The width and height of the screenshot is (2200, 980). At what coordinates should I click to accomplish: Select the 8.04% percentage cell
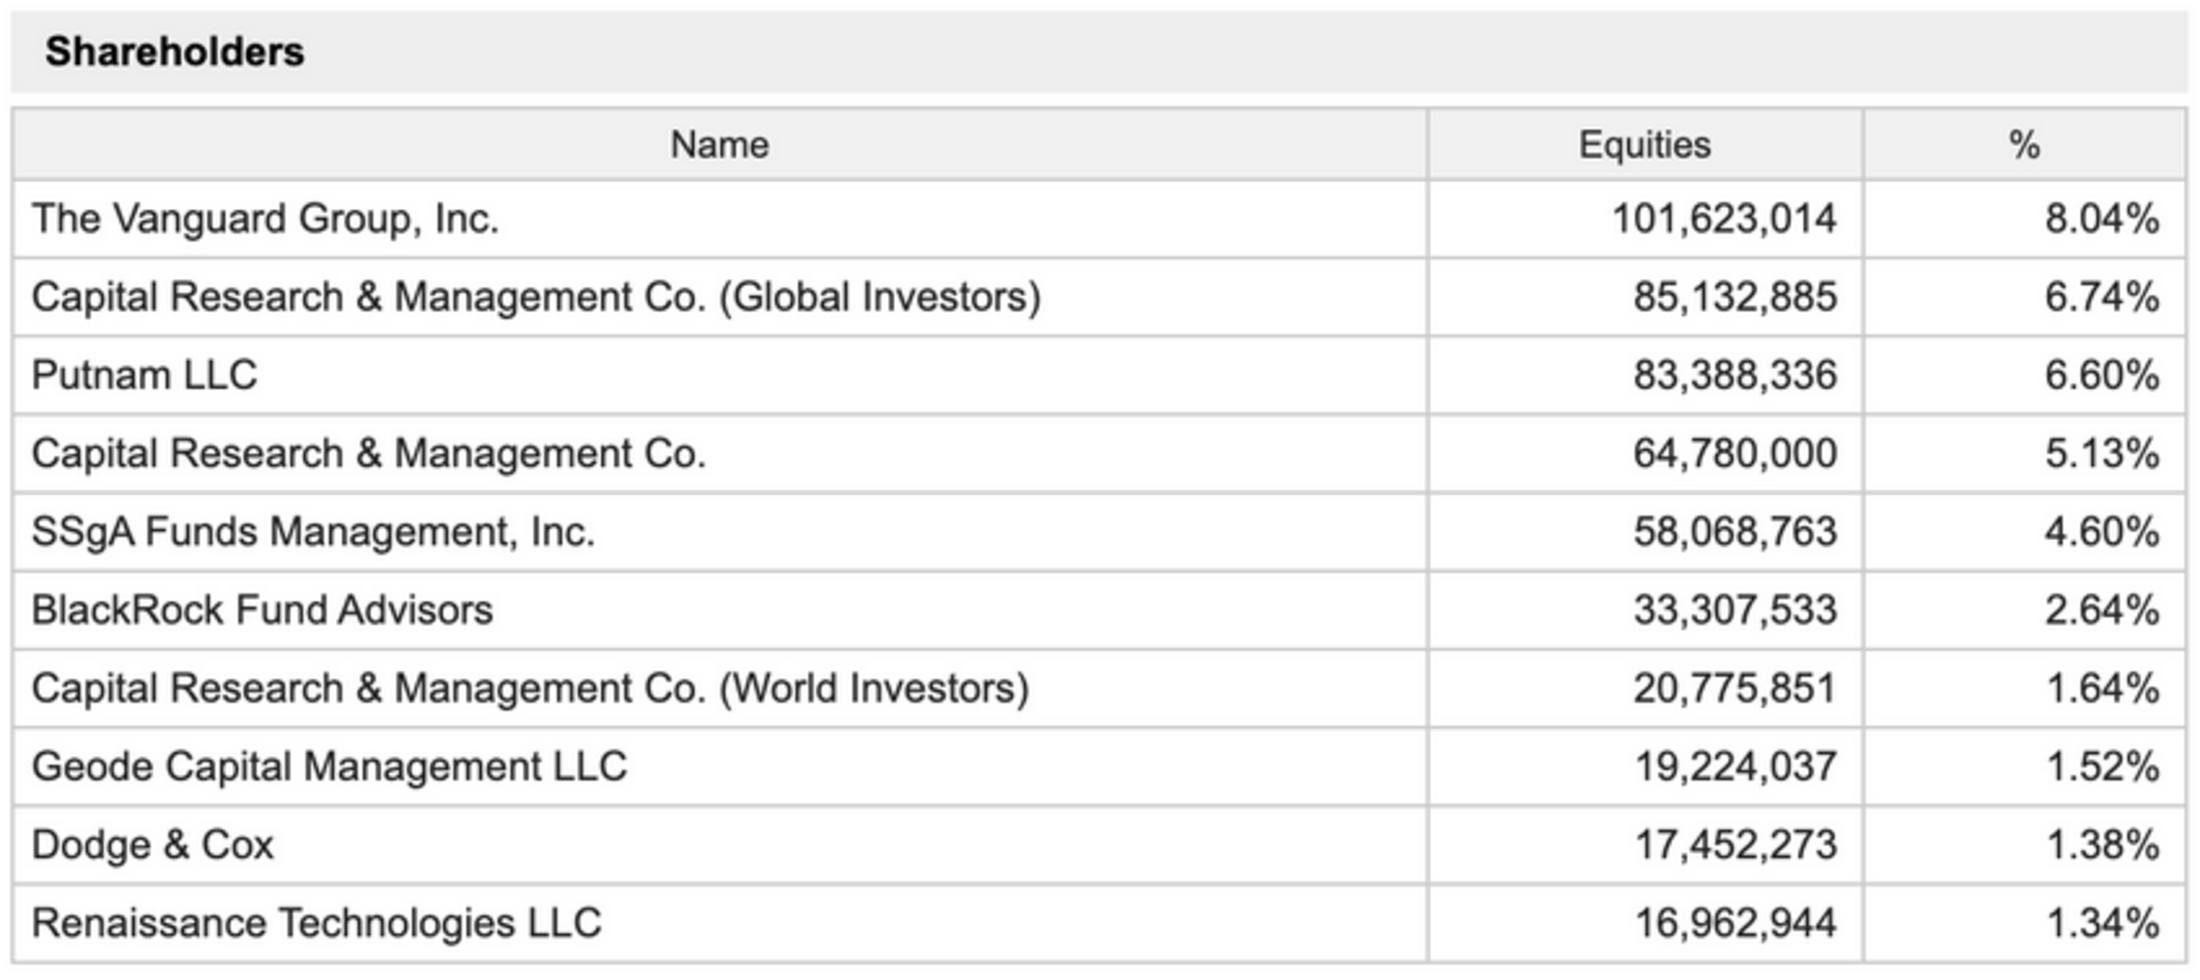[x=2101, y=219]
